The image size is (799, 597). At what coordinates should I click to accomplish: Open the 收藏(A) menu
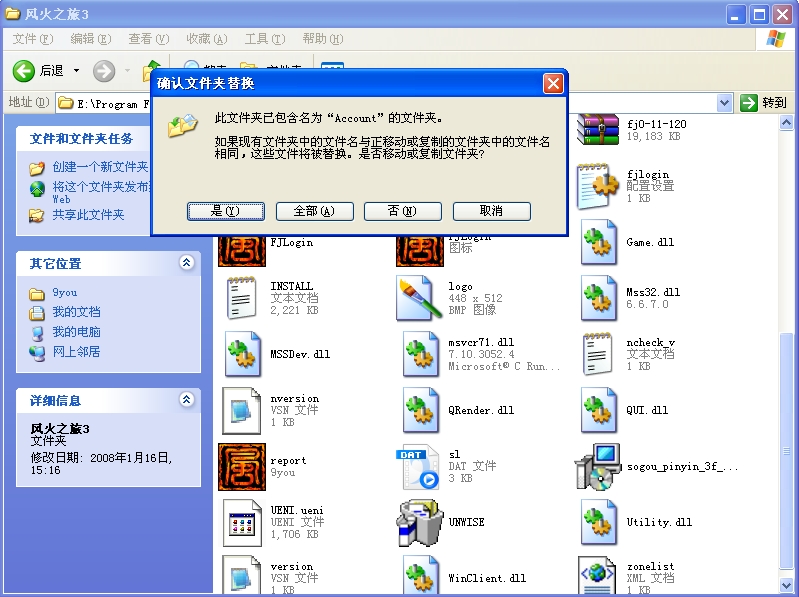coord(206,39)
